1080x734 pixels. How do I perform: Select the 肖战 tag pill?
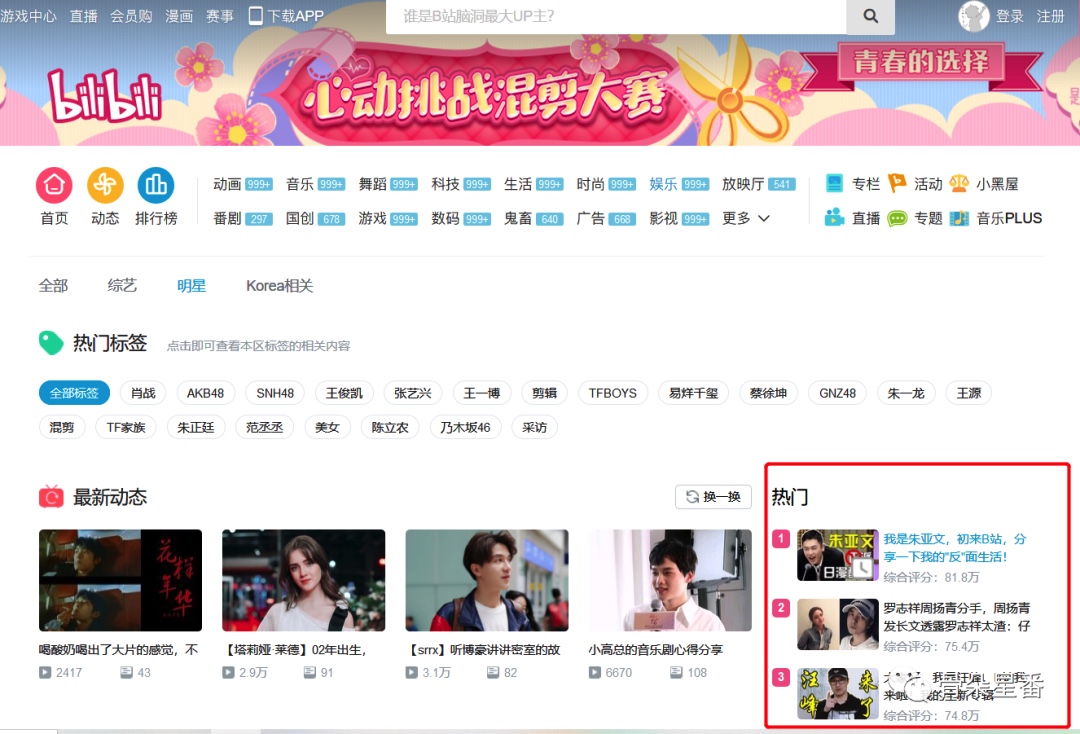(143, 393)
